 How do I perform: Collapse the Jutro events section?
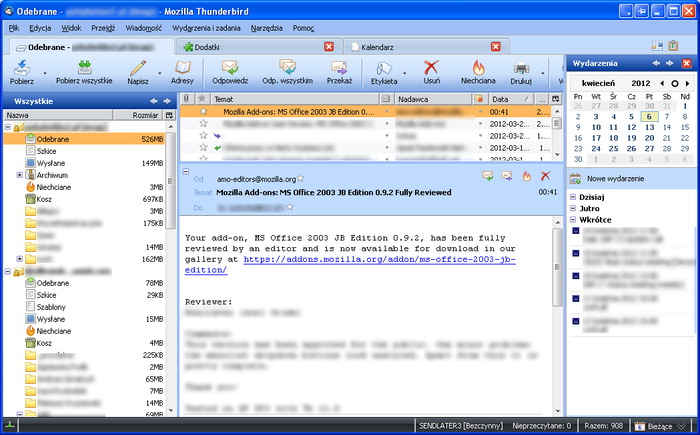coord(573,208)
